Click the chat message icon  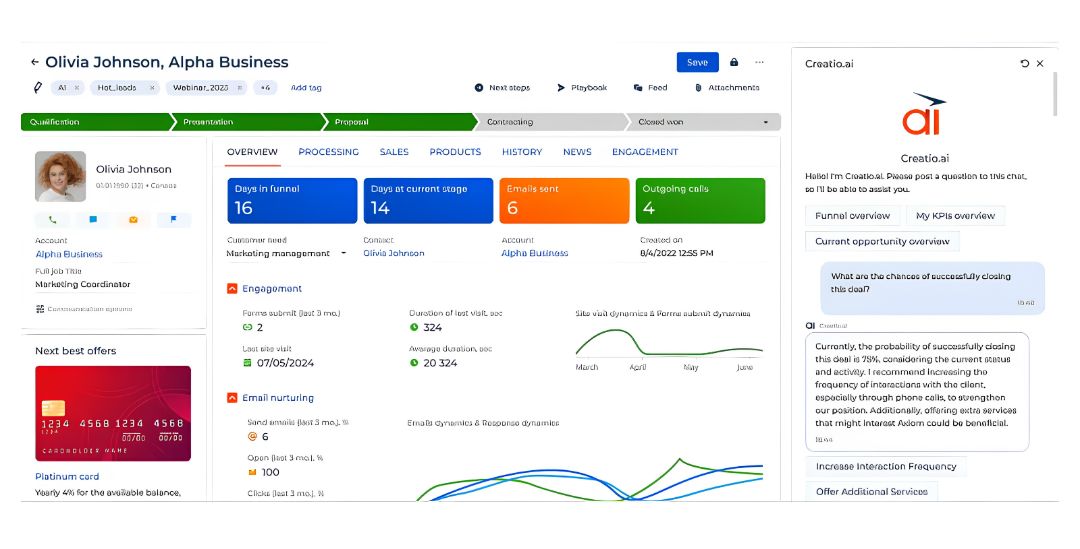[x=93, y=220]
